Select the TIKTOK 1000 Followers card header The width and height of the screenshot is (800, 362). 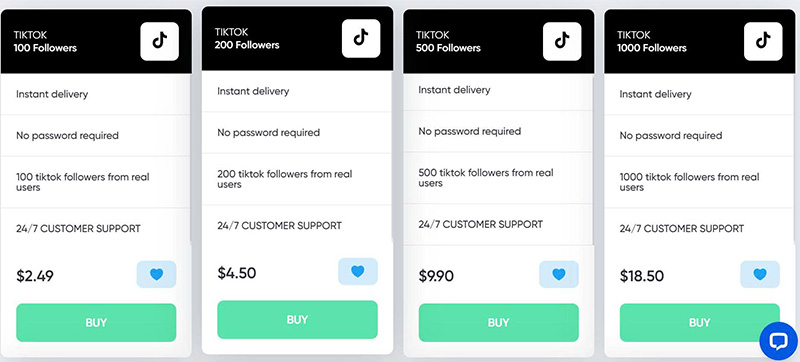point(699,41)
